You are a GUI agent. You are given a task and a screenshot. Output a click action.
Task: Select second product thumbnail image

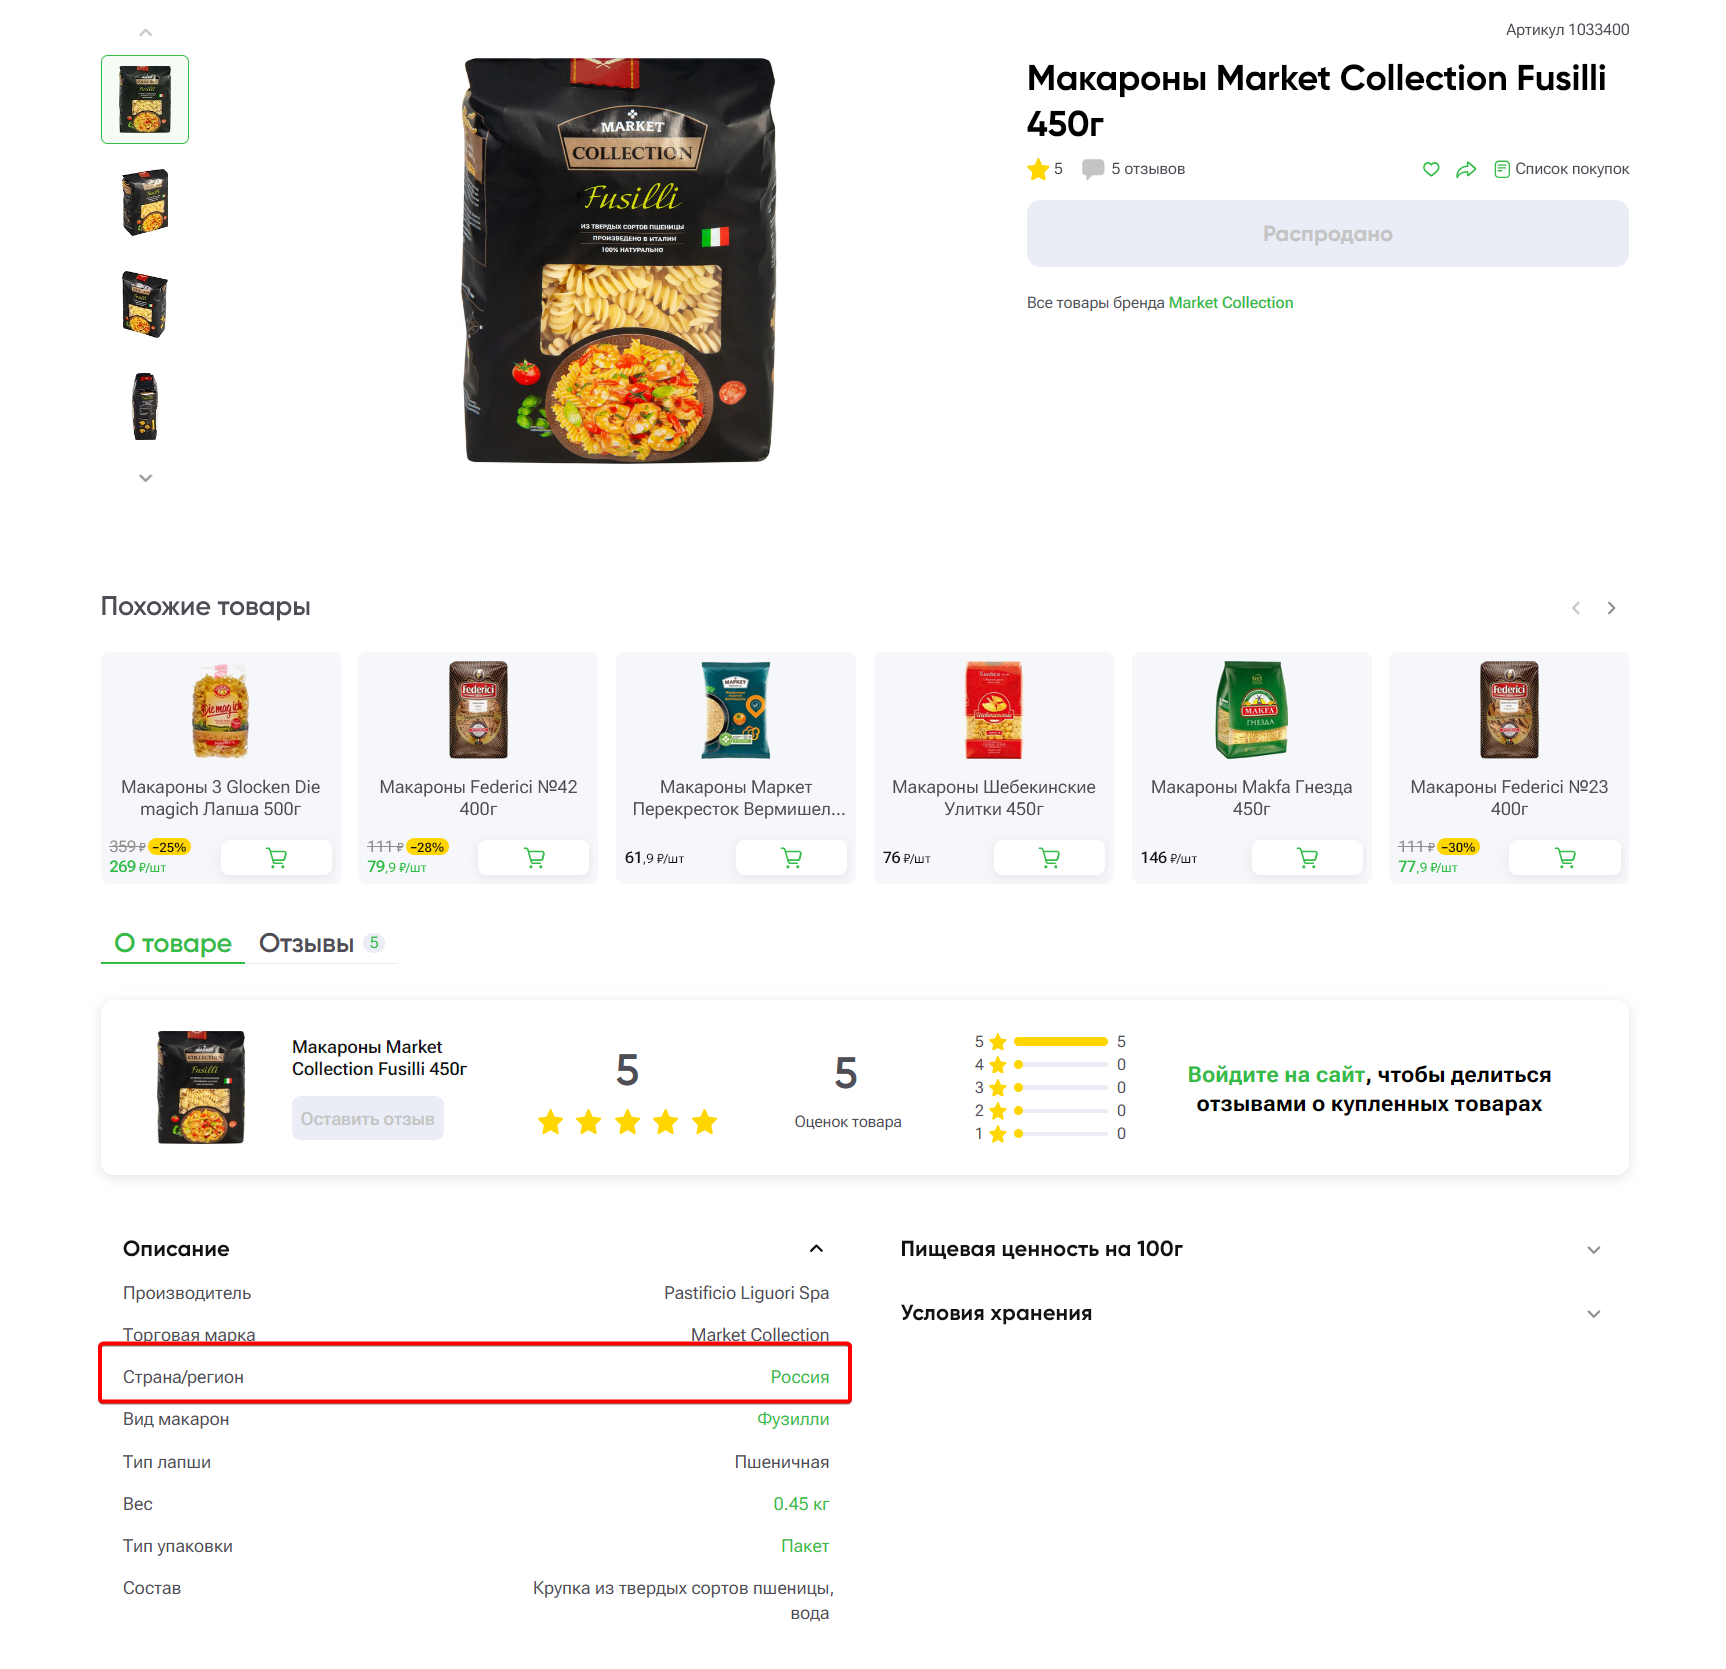(x=145, y=202)
